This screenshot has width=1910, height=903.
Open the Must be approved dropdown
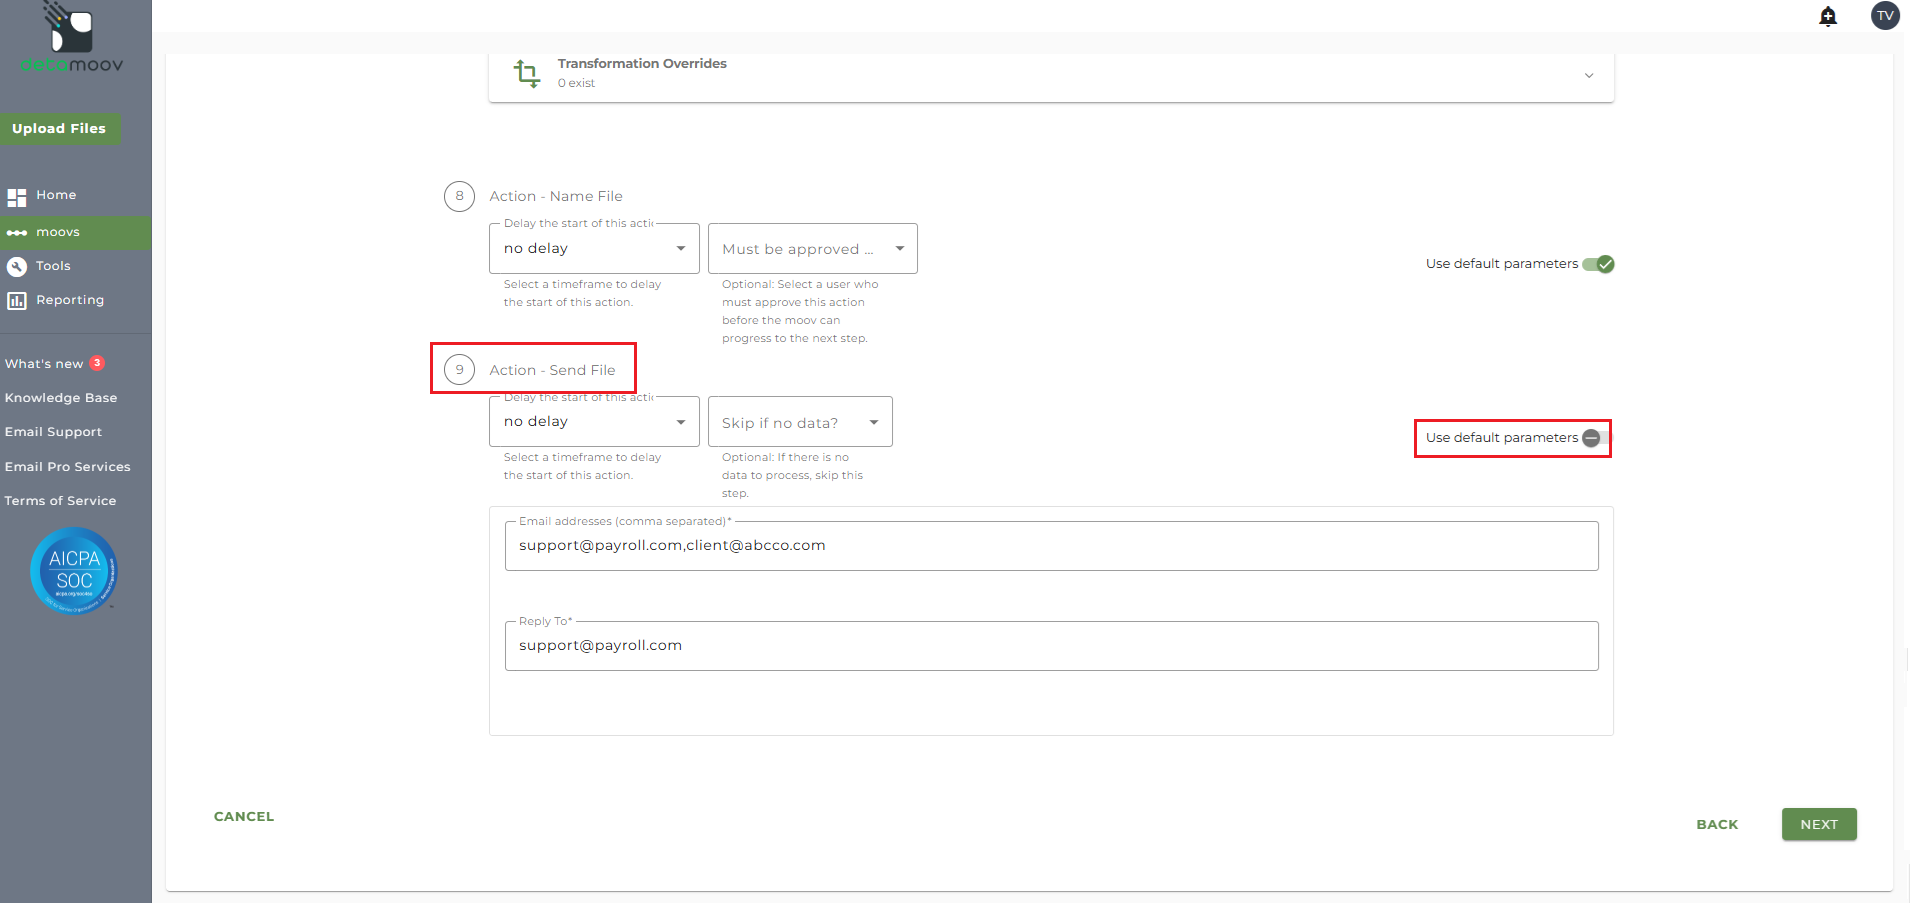pos(812,249)
